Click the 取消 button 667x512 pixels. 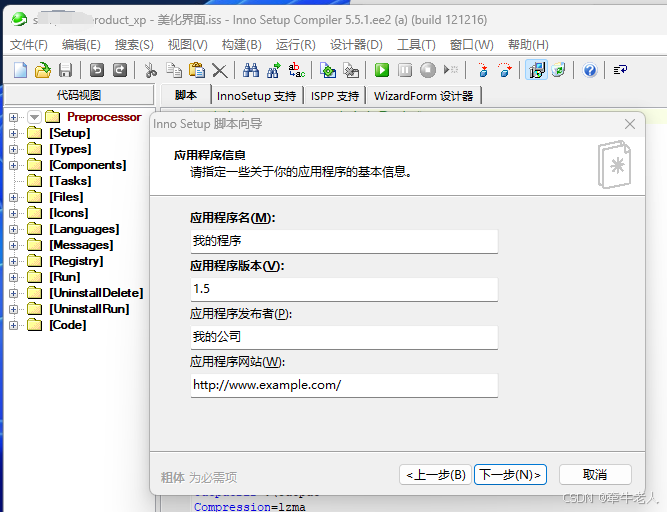coord(595,475)
